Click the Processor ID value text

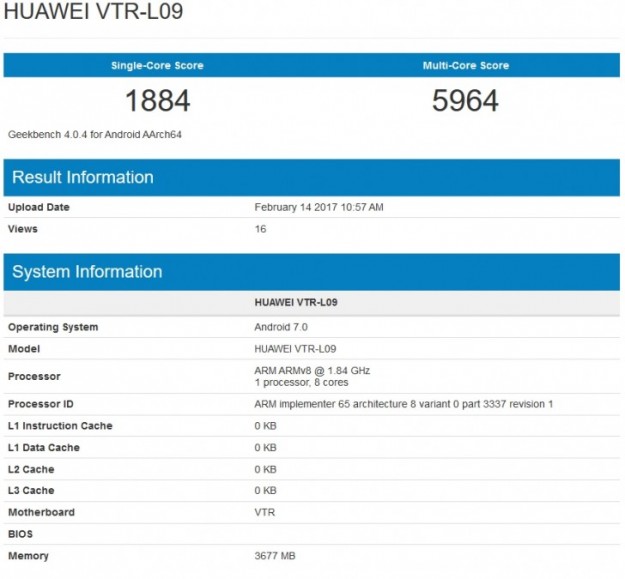tap(403, 404)
